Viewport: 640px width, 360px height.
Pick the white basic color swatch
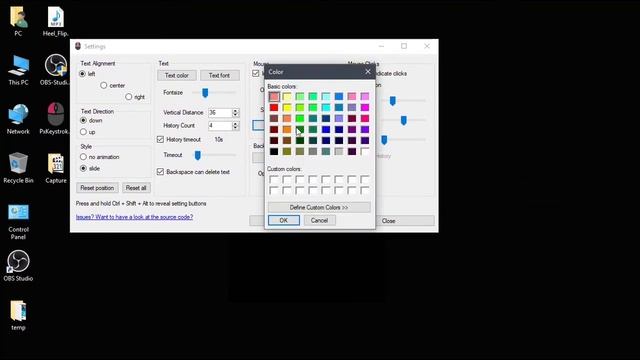tap(364, 151)
